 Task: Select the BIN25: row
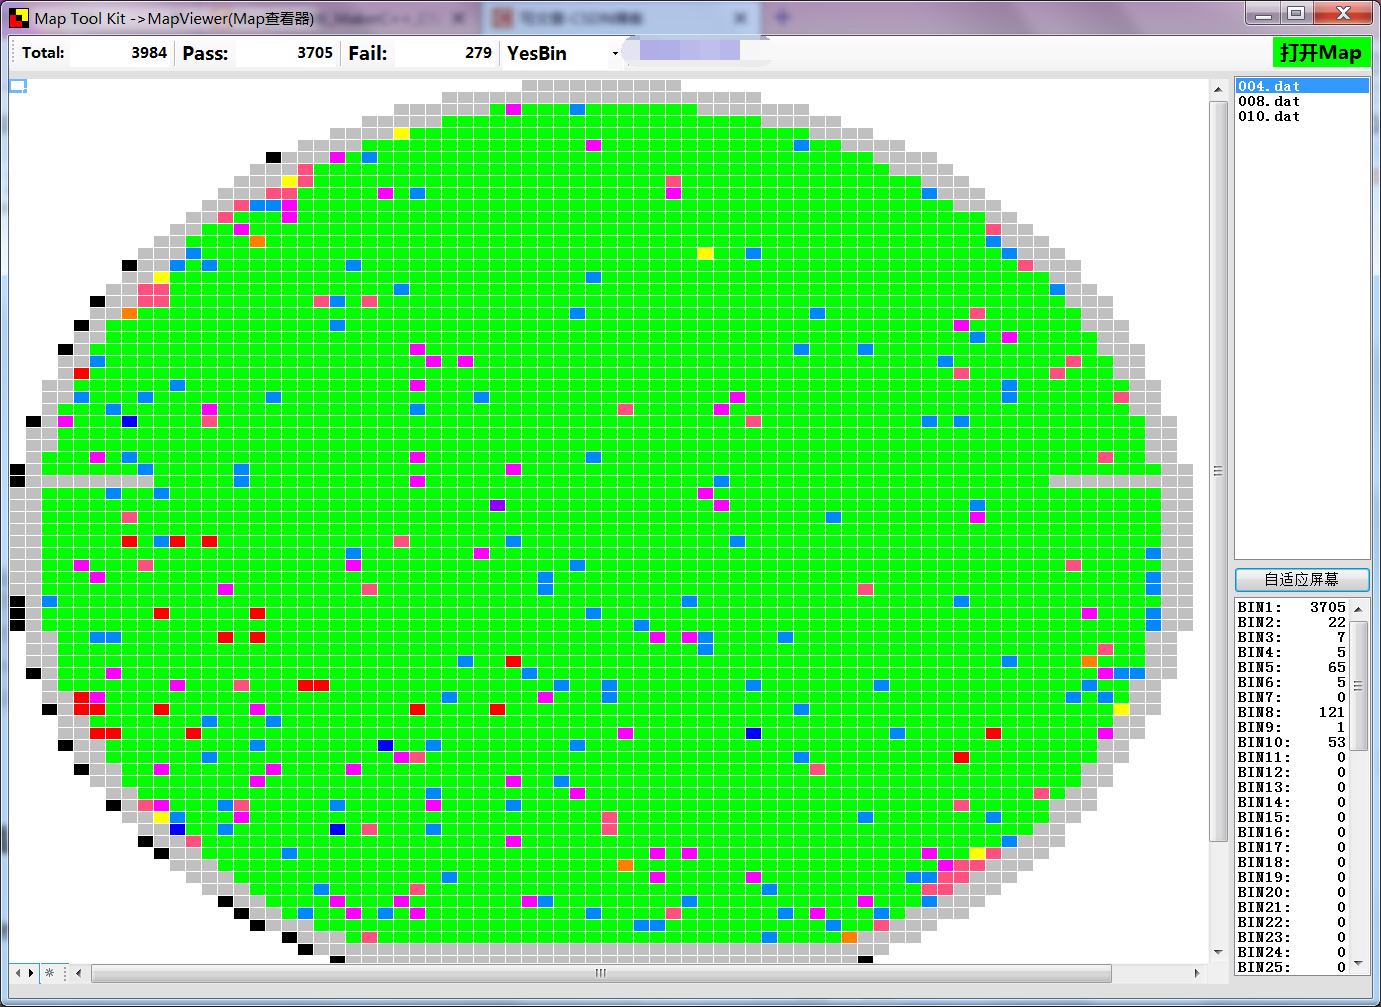pos(1292,967)
